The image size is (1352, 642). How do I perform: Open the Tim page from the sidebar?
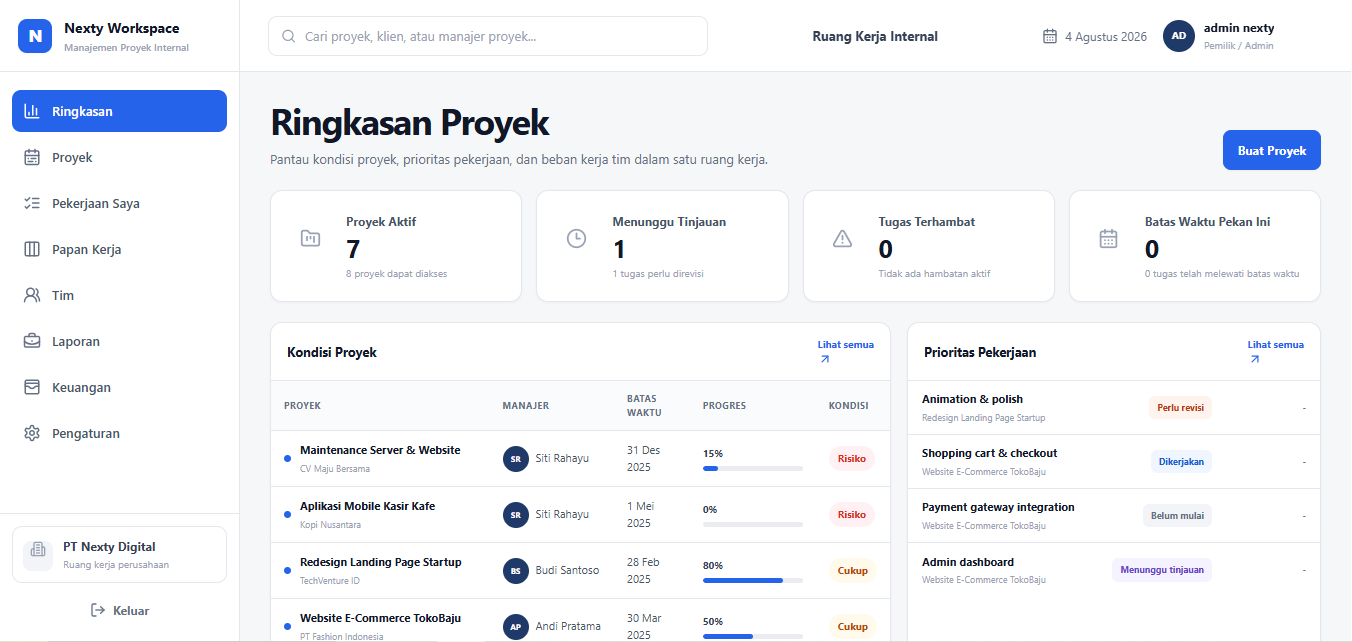119,295
